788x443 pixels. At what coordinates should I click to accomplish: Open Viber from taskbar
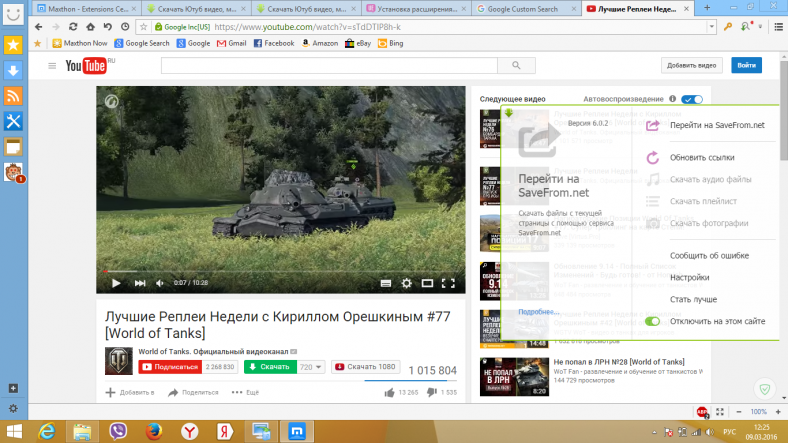[x=118, y=431]
